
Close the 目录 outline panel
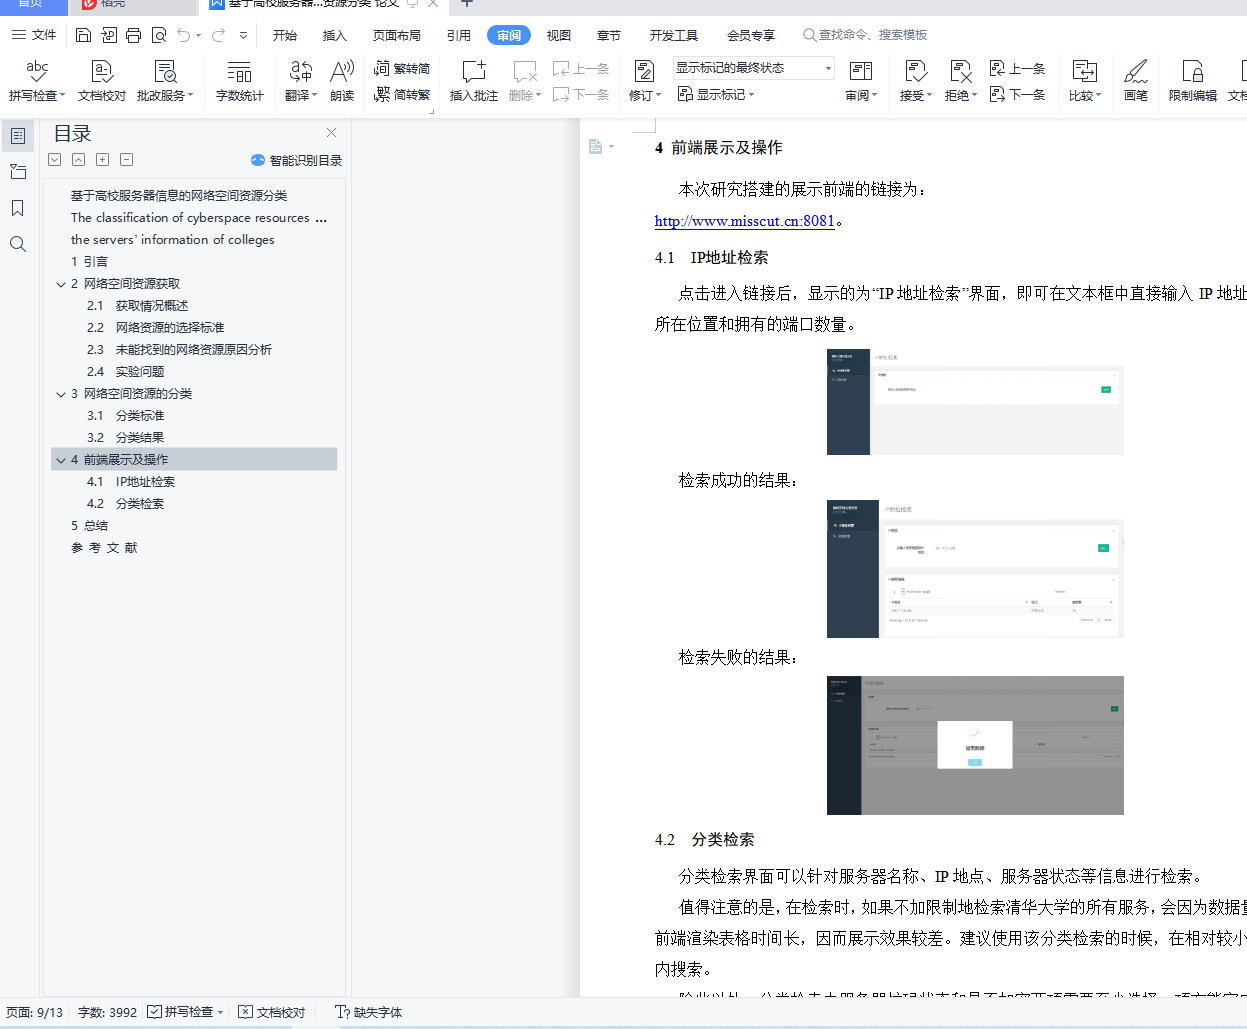331,132
